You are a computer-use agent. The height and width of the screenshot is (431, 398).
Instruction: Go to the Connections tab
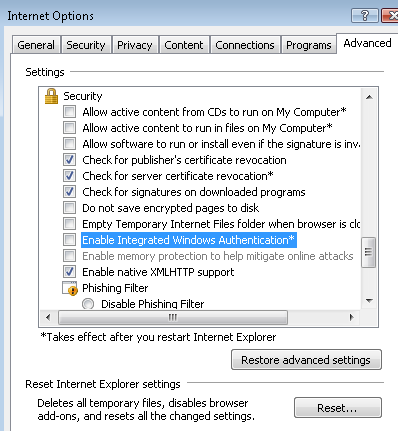tap(245, 45)
